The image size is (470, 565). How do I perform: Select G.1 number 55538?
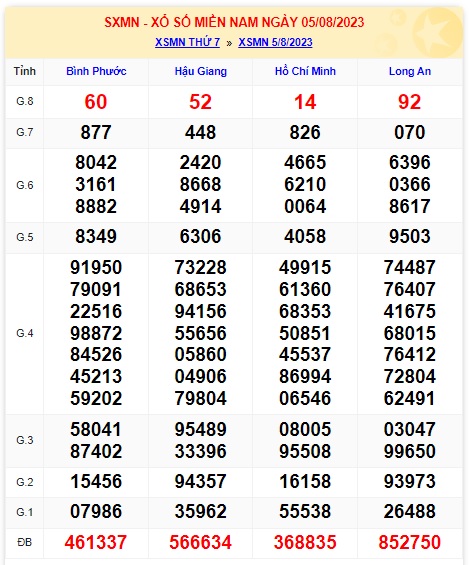coord(305,512)
